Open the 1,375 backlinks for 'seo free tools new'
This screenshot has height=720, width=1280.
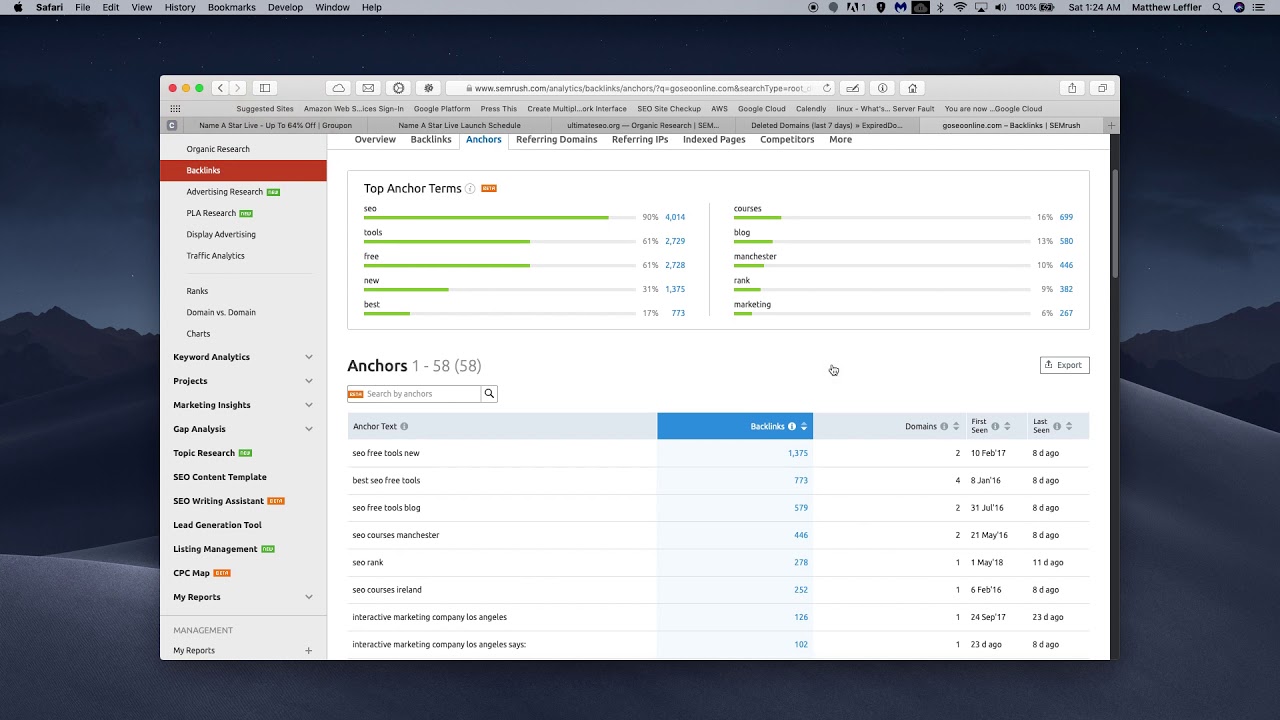tap(798, 453)
